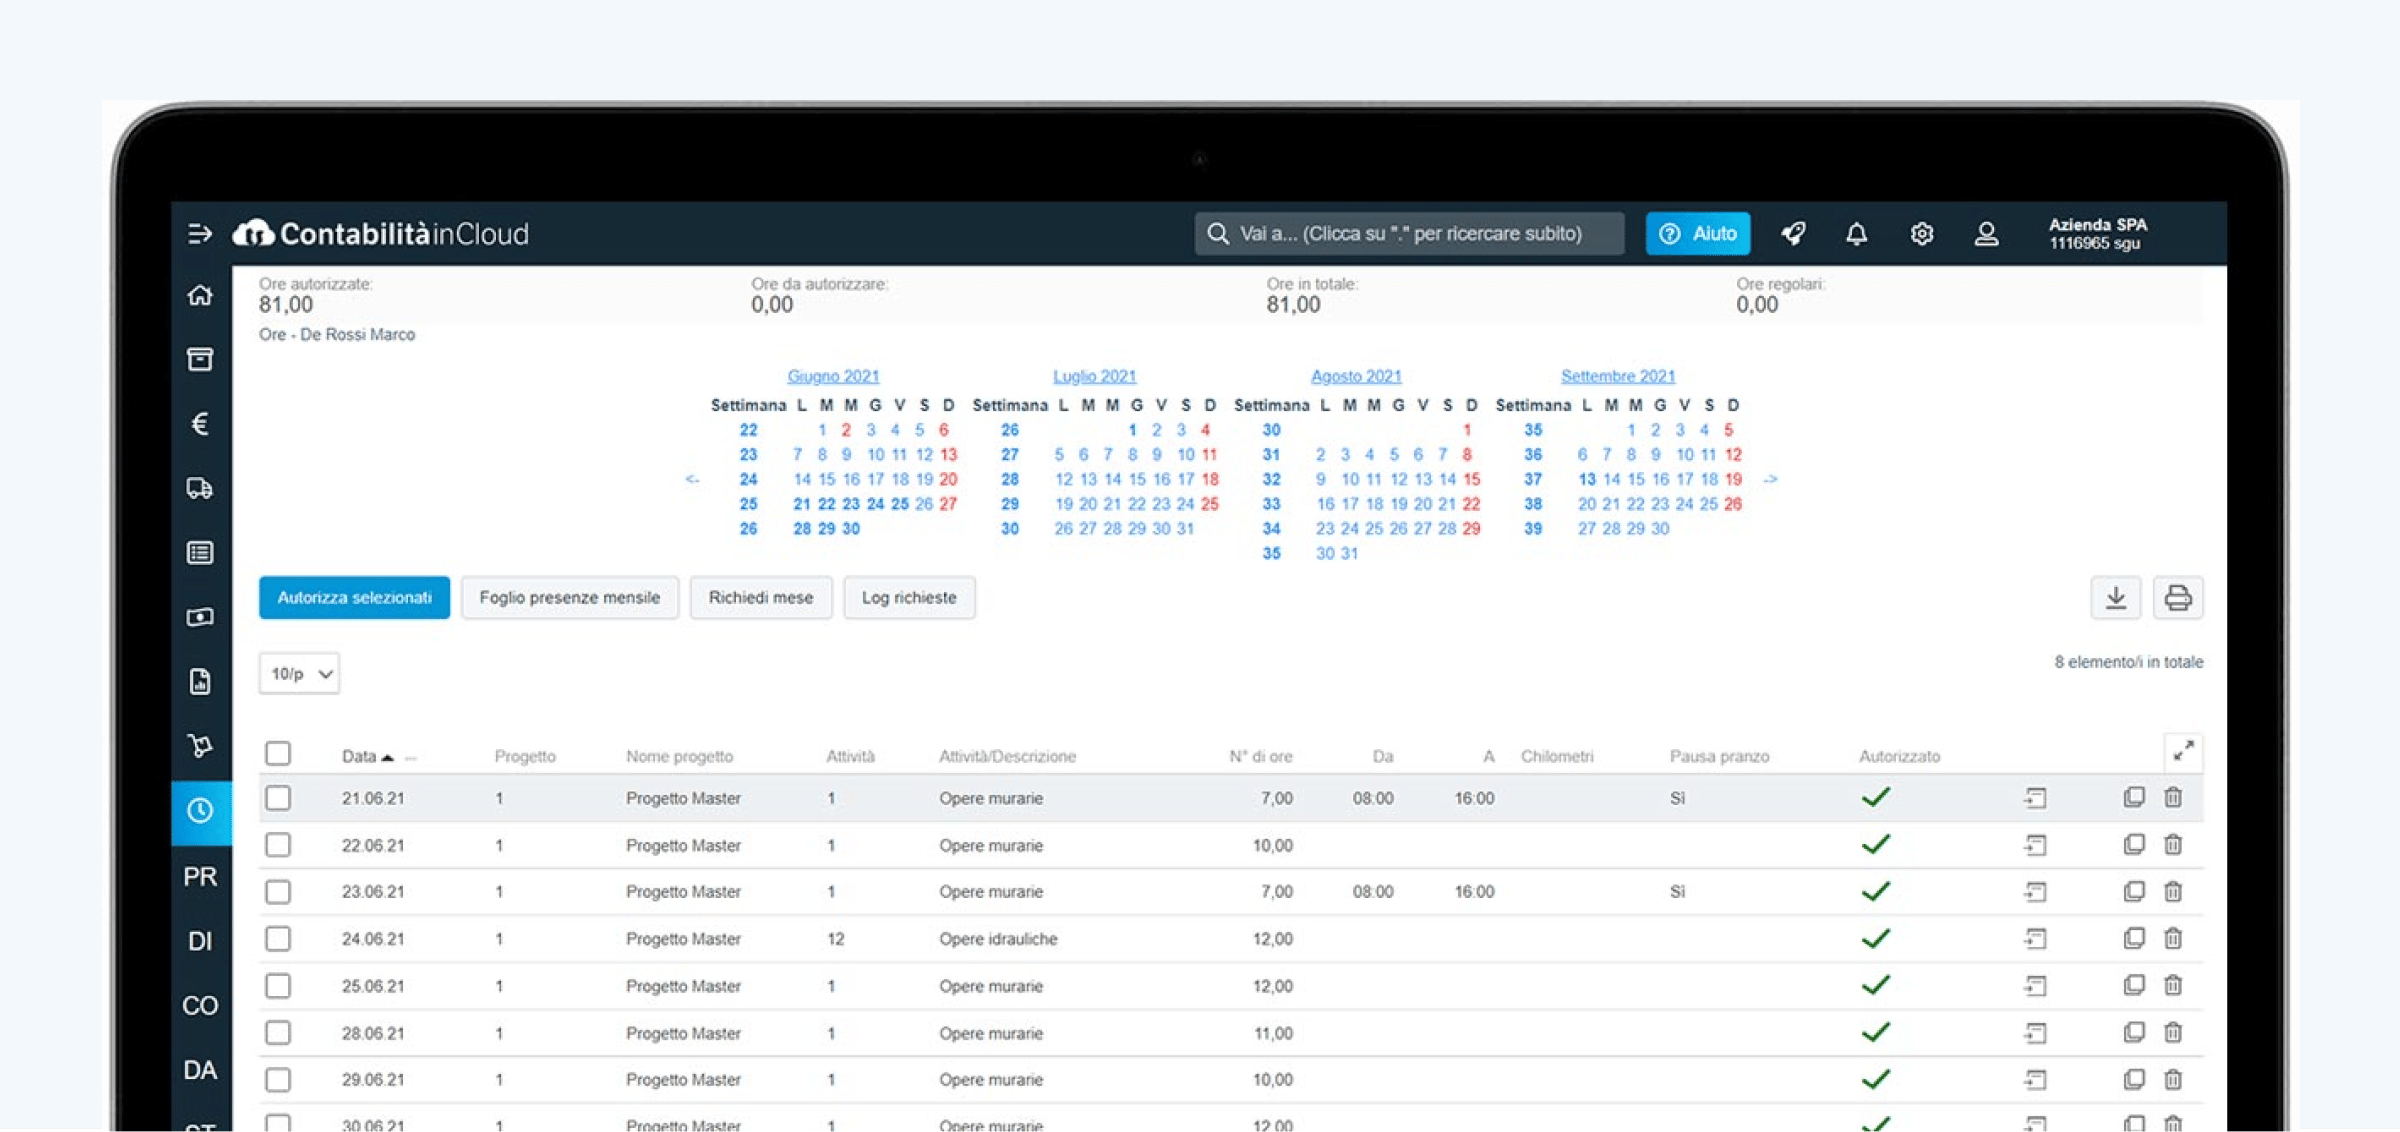Open the DI sidebar module
Screen dimensions: 2400x1132
(x=200, y=941)
